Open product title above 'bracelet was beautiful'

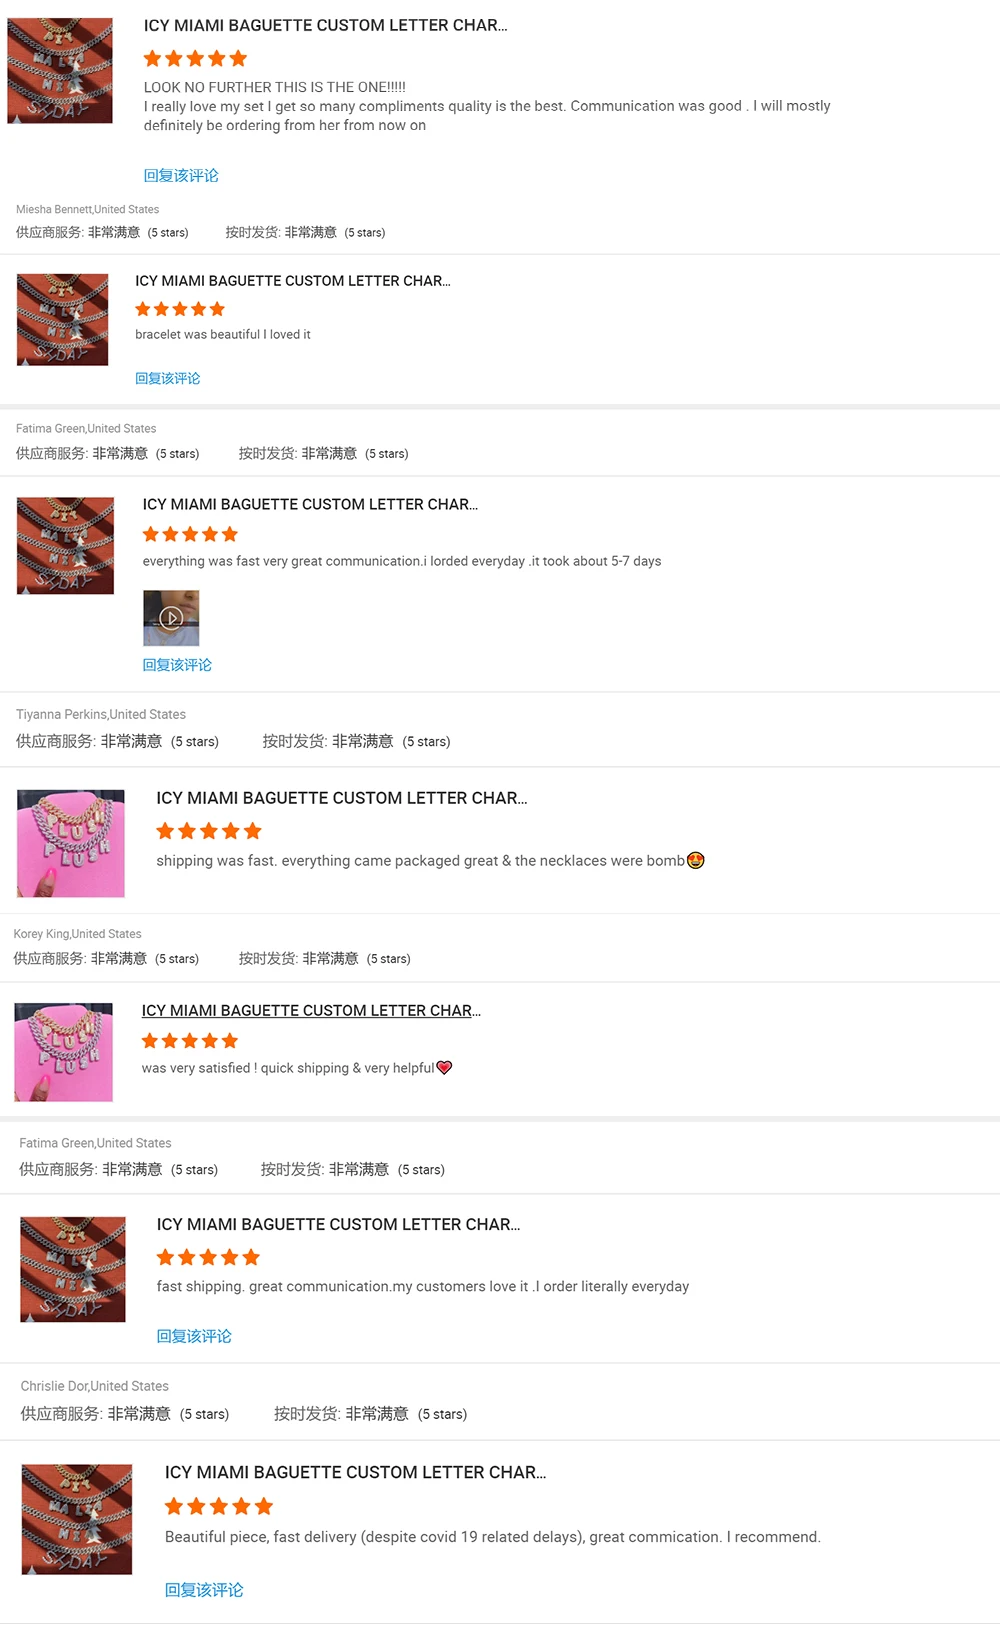pyautogui.click(x=293, y=281)
